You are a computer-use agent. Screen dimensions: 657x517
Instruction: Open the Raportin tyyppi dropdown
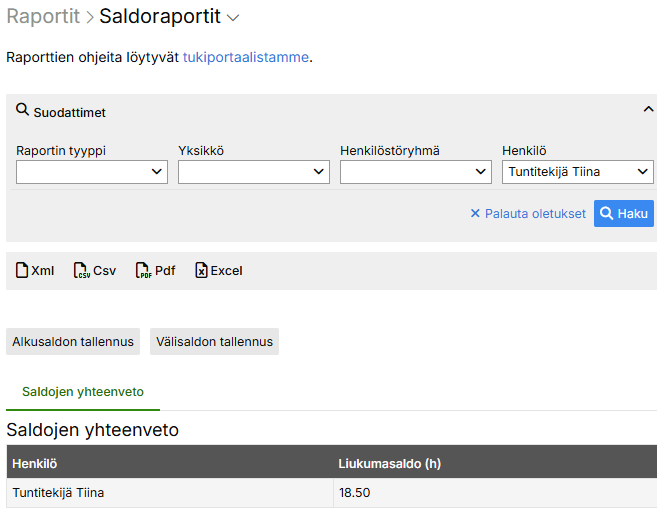[92, 172]
